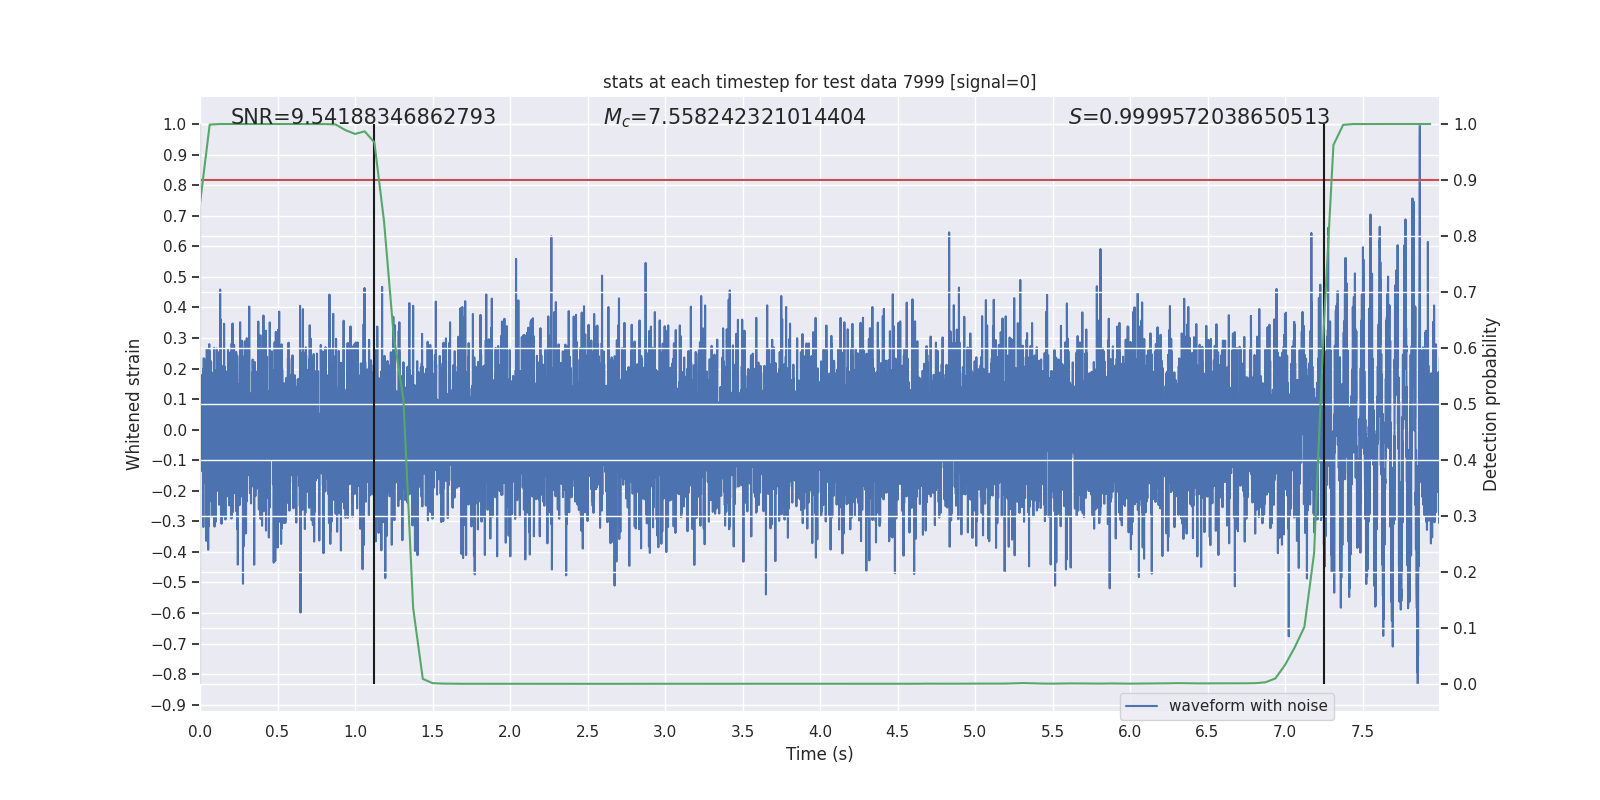This screenshot has width=1600, height=800.
Task: Click the 0.1 tick on right probability axis
Action: [1464, 628]
